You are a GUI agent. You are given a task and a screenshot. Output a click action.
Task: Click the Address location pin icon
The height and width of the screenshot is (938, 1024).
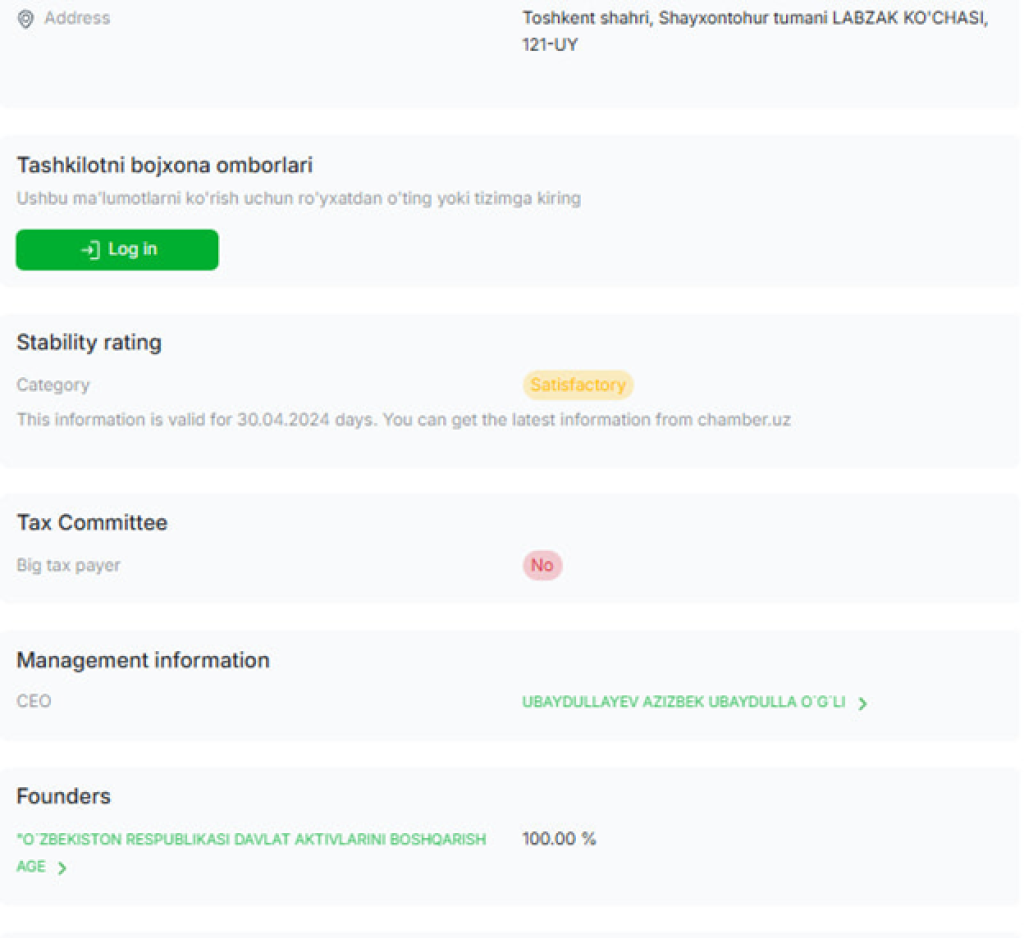25,19
